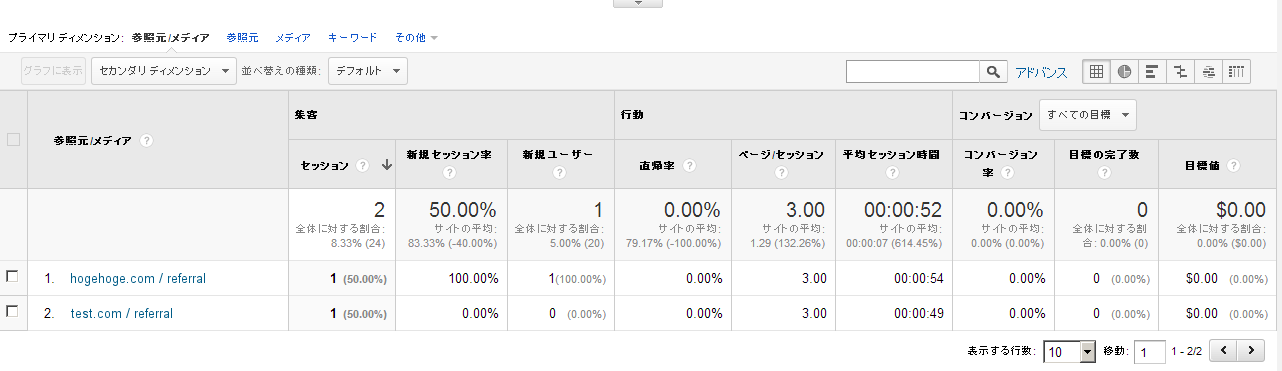Screen dimensions: 1282x371
Task: Select the performance bar view icon
Action: [x=1153, y=71]
